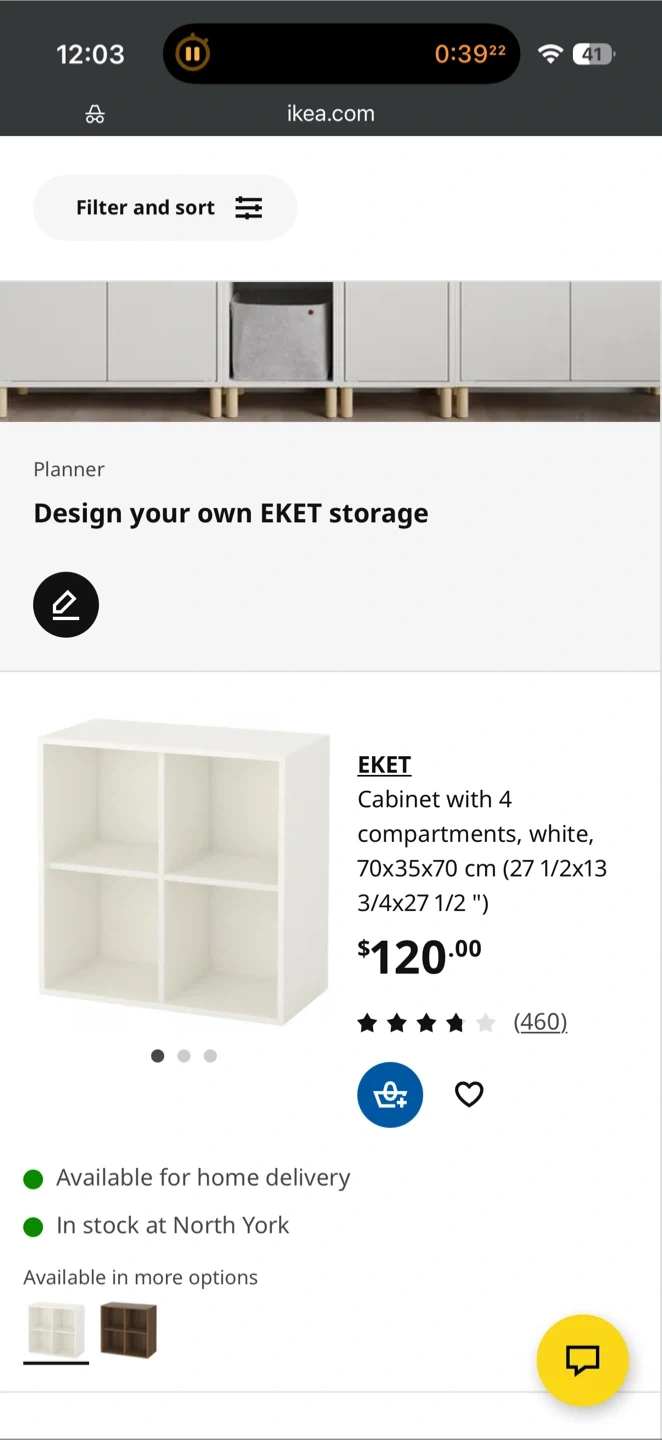Pause the timer in the Dynamic Island

point(192,53)
